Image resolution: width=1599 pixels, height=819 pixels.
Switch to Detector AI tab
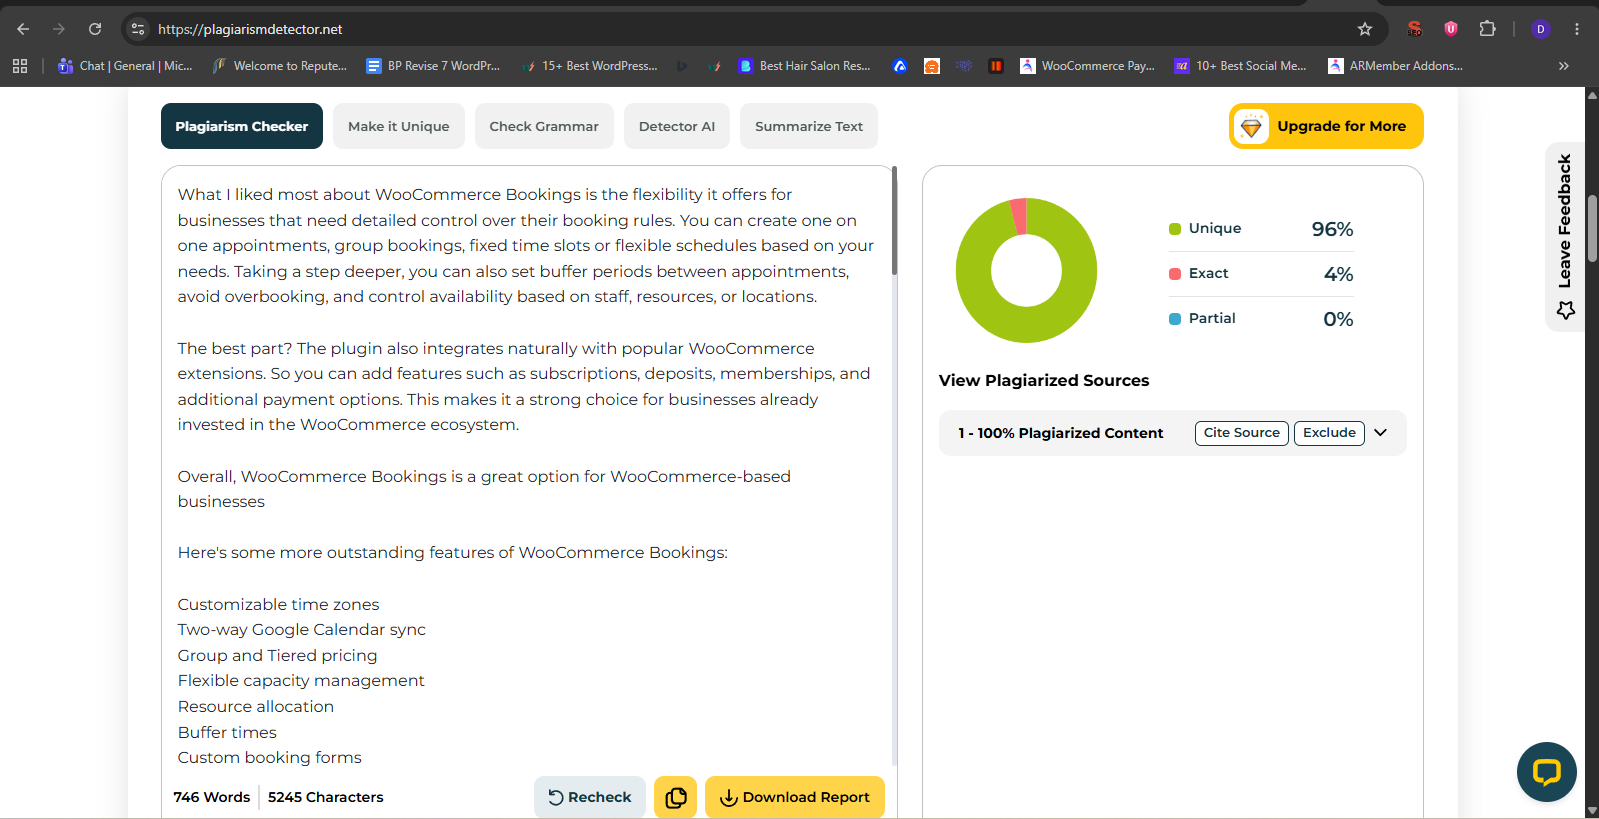pyautogui.click(x=677, y=126)
